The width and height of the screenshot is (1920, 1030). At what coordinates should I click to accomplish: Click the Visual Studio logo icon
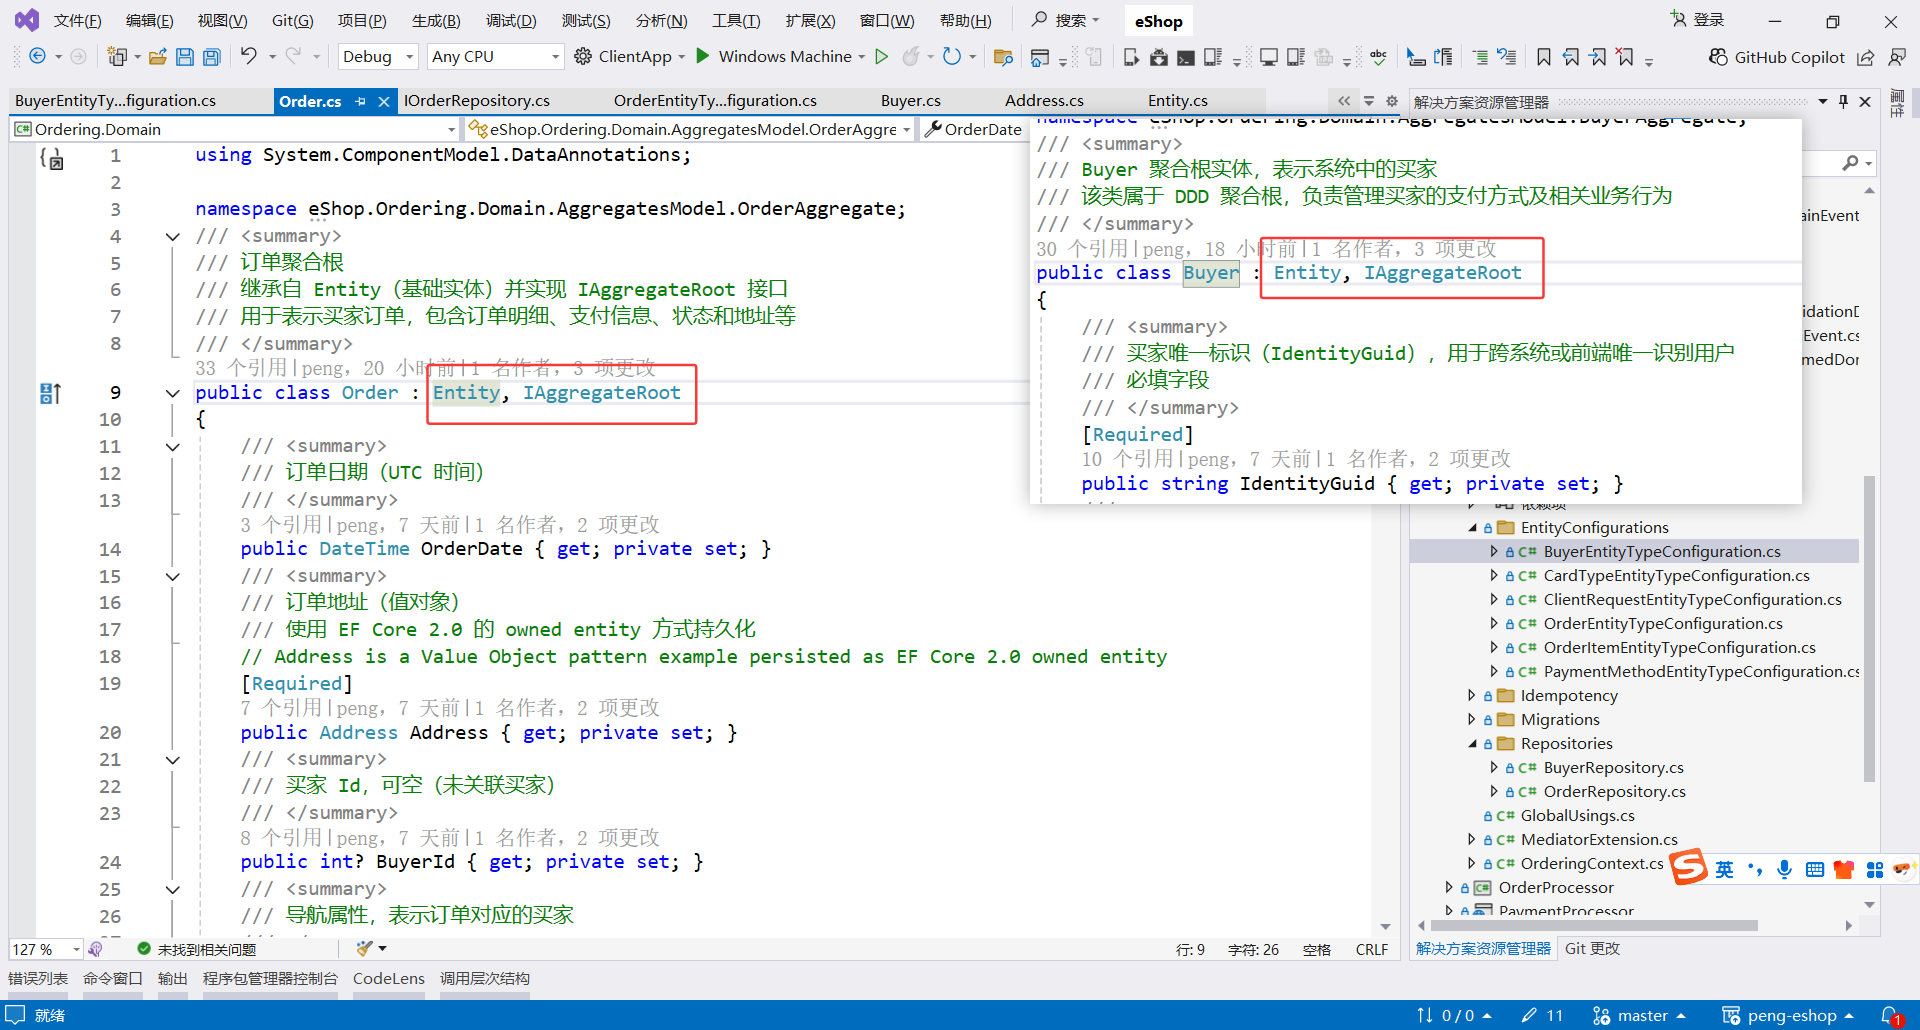click(x=27, y=20)
